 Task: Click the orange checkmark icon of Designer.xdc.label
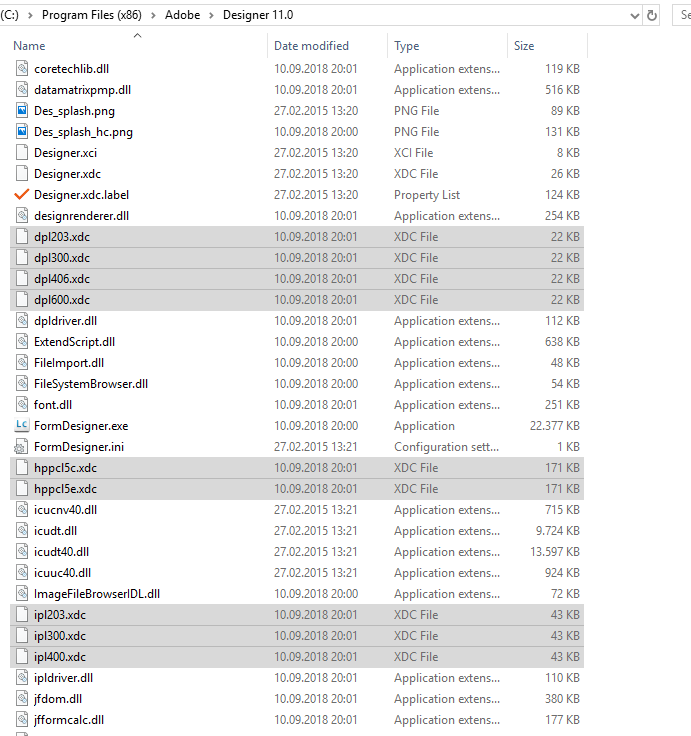[22, 195]
